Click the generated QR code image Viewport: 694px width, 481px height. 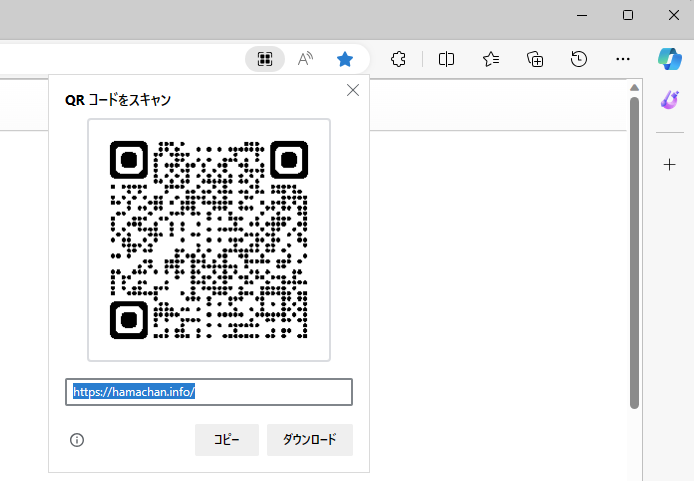pos(209,239)
